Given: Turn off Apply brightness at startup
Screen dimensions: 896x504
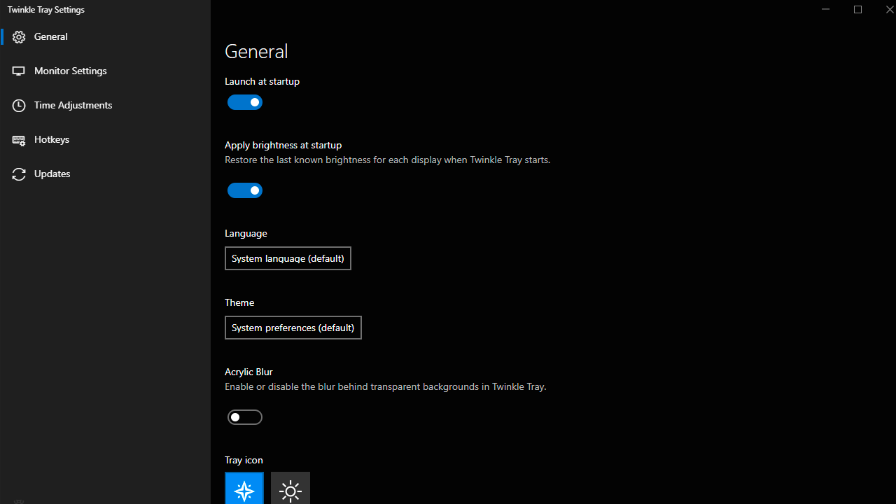Looking at the screenshot, I should [x=245, y=190].
